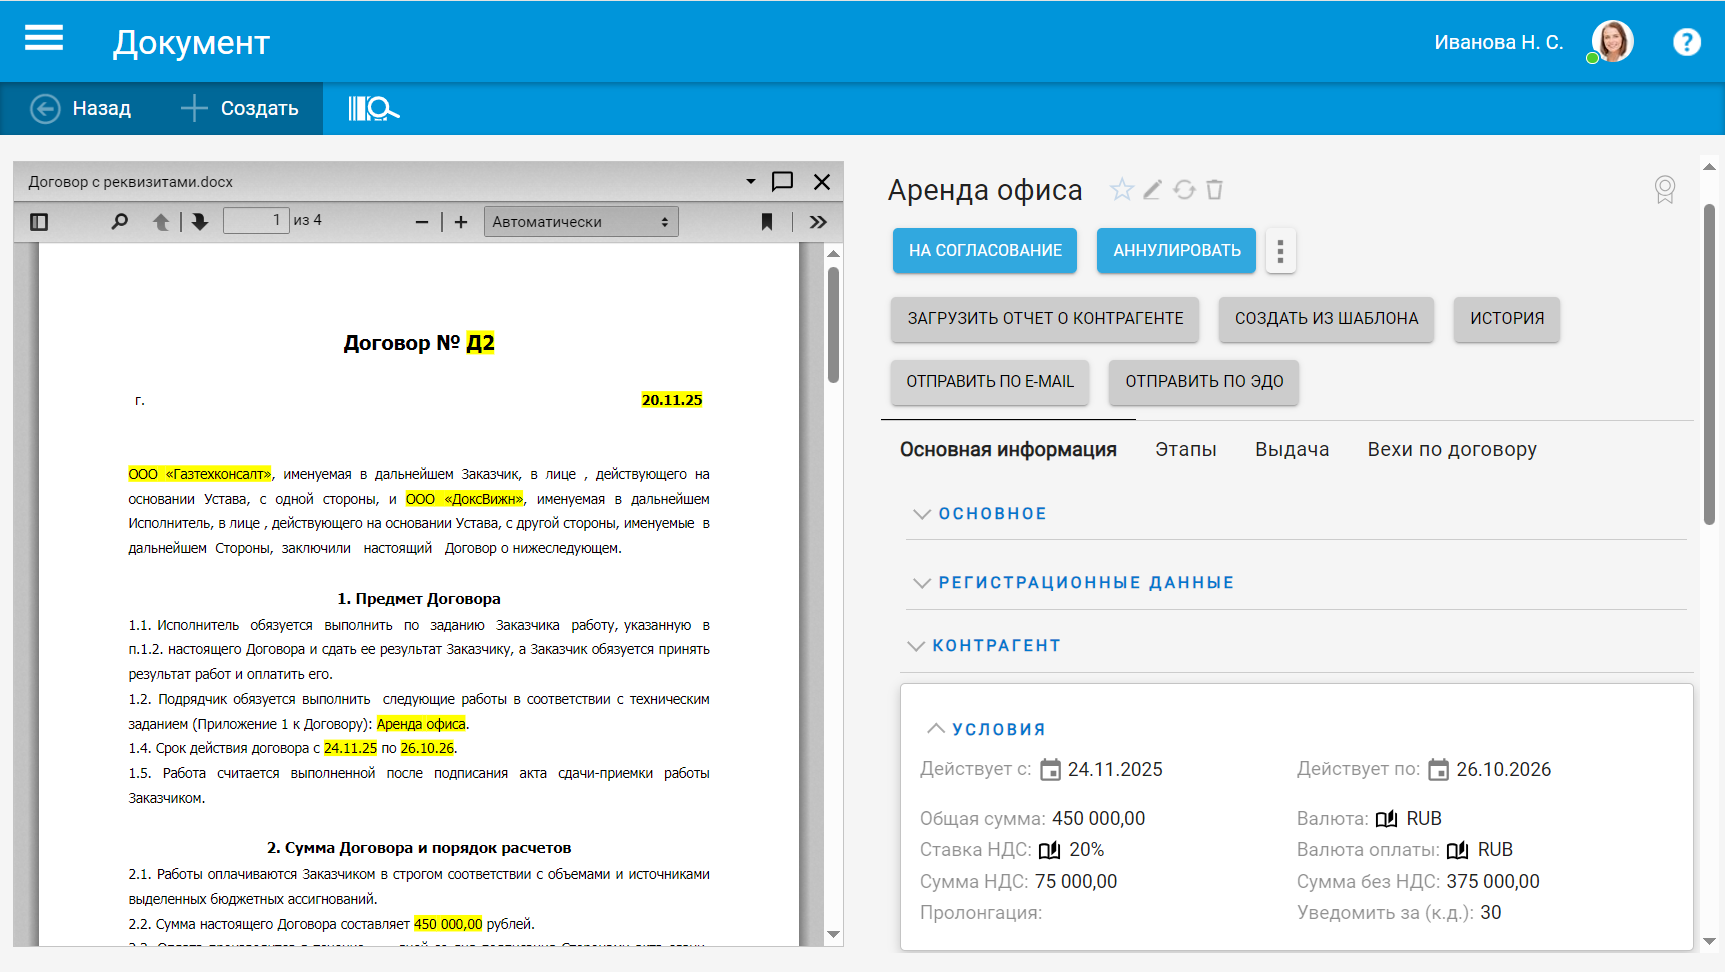Open the Вехи по договору tab
This screenshot has width=1725, height=972.
click(x=1451, y=450)
